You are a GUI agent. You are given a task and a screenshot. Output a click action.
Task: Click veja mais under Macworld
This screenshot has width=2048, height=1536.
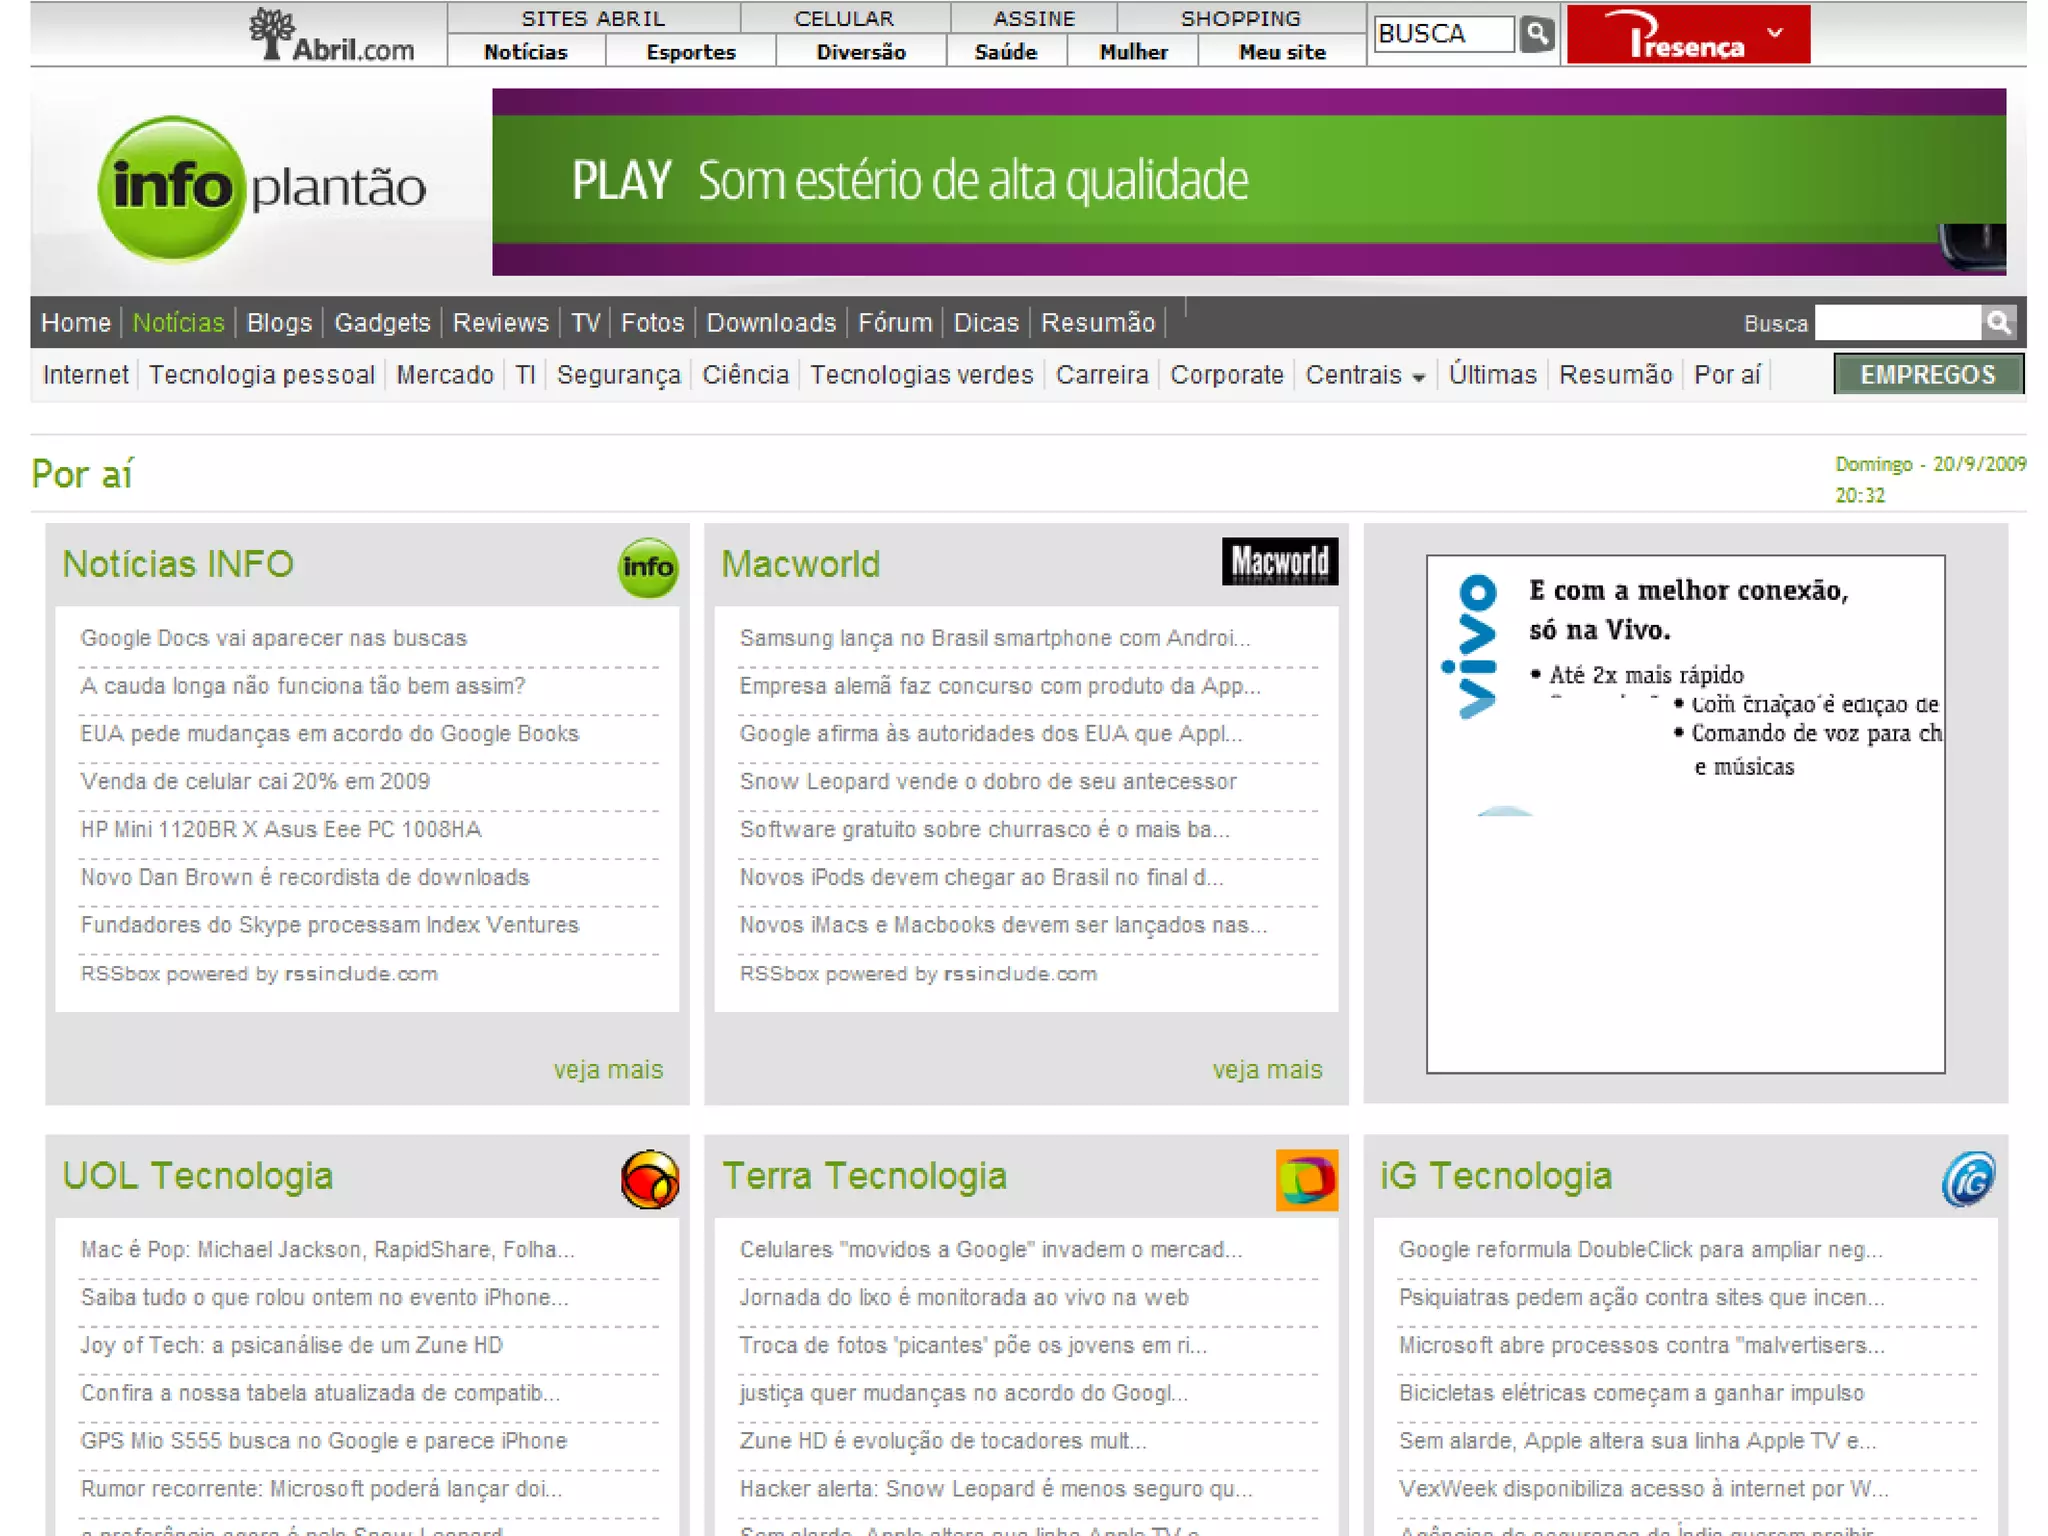point(1266,1070)
